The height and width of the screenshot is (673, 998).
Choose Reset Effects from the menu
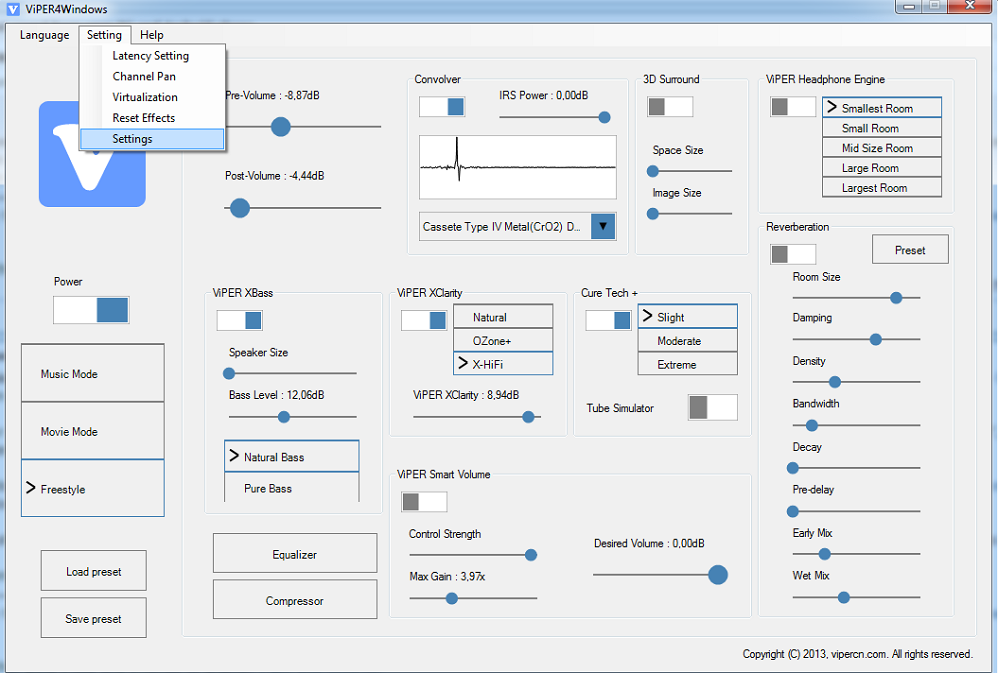coord(152,118)
